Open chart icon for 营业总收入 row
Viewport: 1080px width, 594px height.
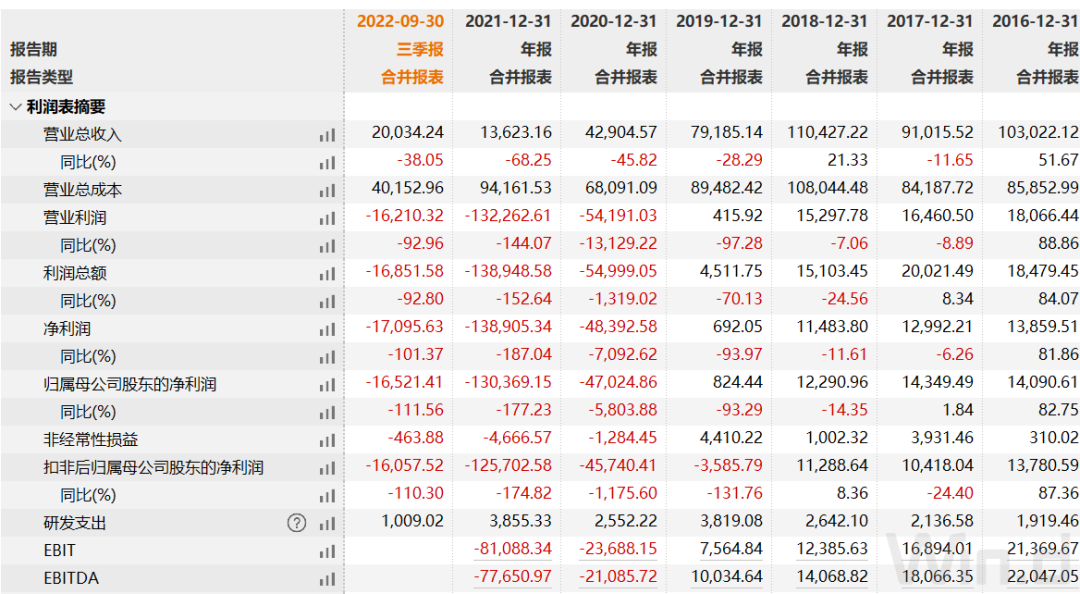(327, 135)
